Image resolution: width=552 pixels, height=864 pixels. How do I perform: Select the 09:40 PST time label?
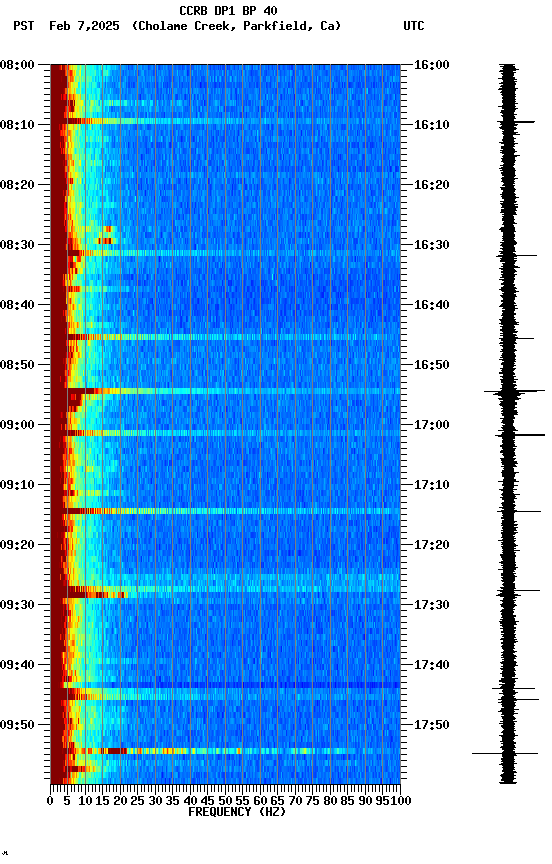click(x=17, y=666)
